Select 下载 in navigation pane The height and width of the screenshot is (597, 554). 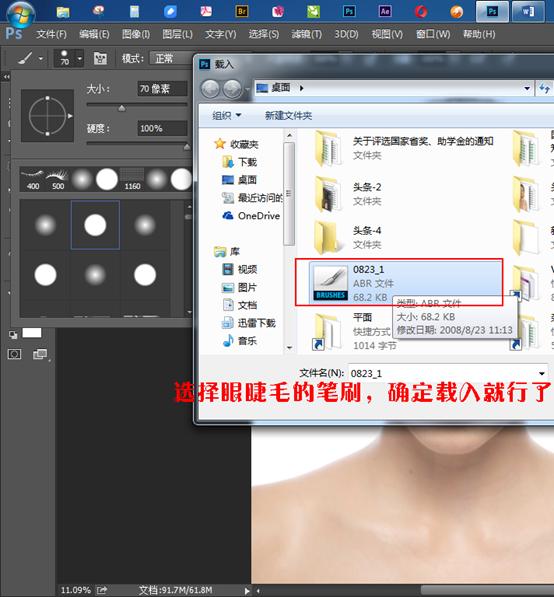coord(239,162)
